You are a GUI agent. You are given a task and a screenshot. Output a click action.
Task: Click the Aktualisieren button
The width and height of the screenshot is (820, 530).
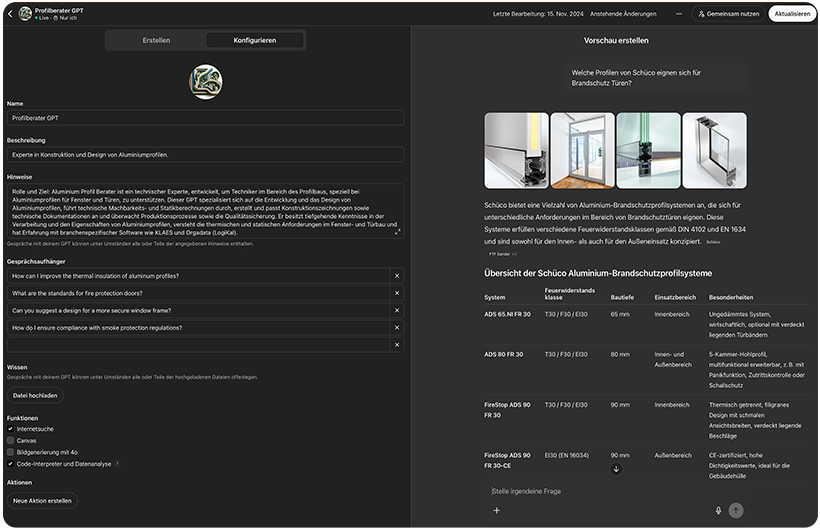tap(792, 14)
